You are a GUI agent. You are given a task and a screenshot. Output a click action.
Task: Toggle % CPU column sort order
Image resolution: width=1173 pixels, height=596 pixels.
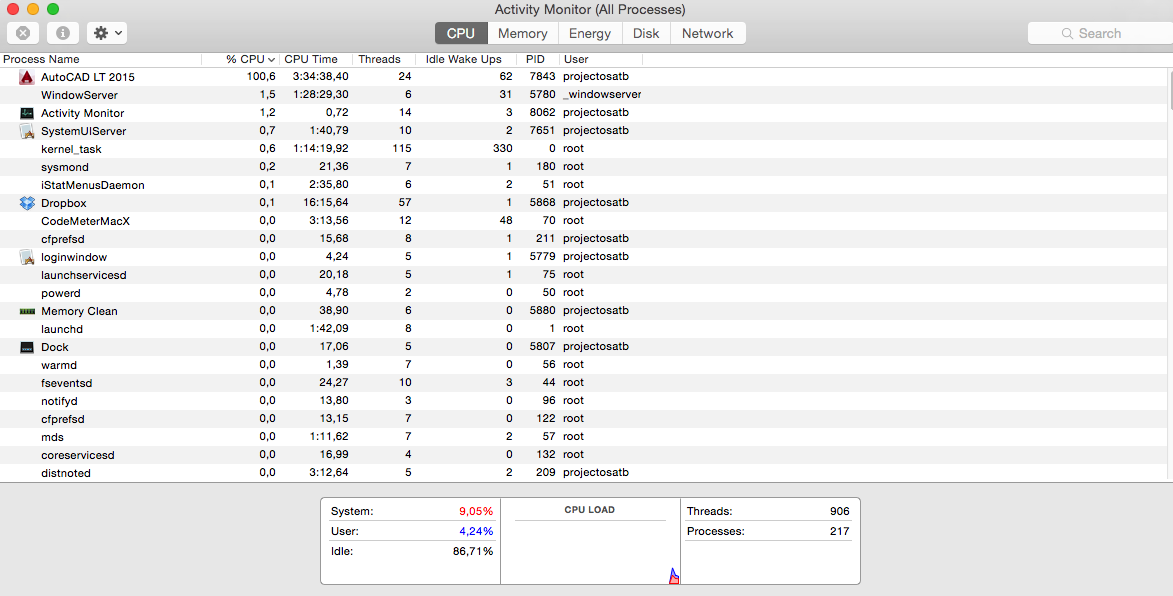[241, 59]
